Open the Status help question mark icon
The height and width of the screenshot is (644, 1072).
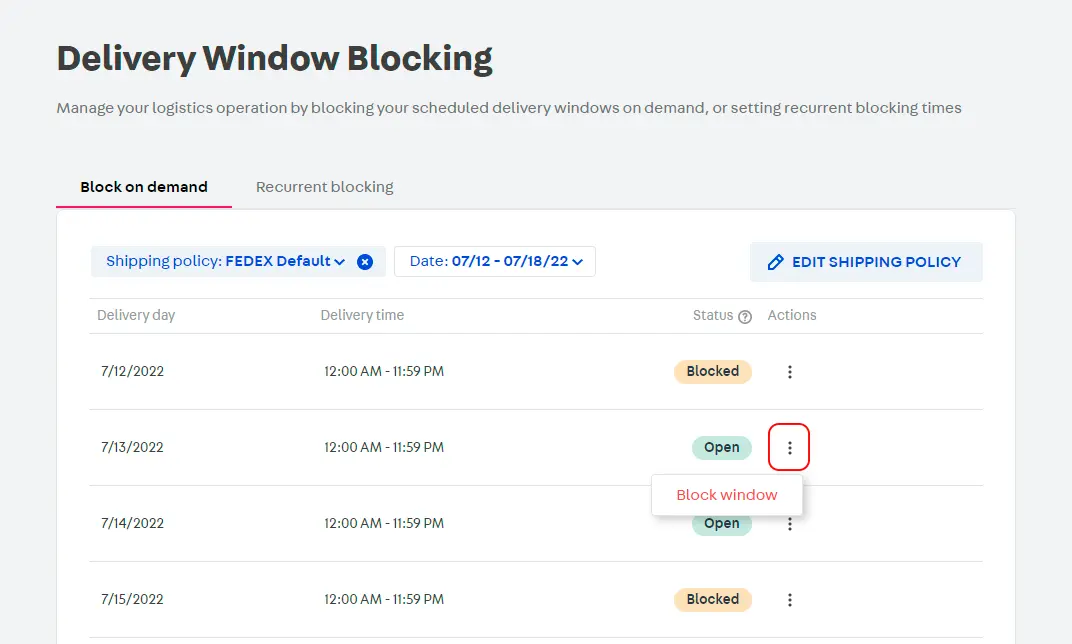pos(744,316)
